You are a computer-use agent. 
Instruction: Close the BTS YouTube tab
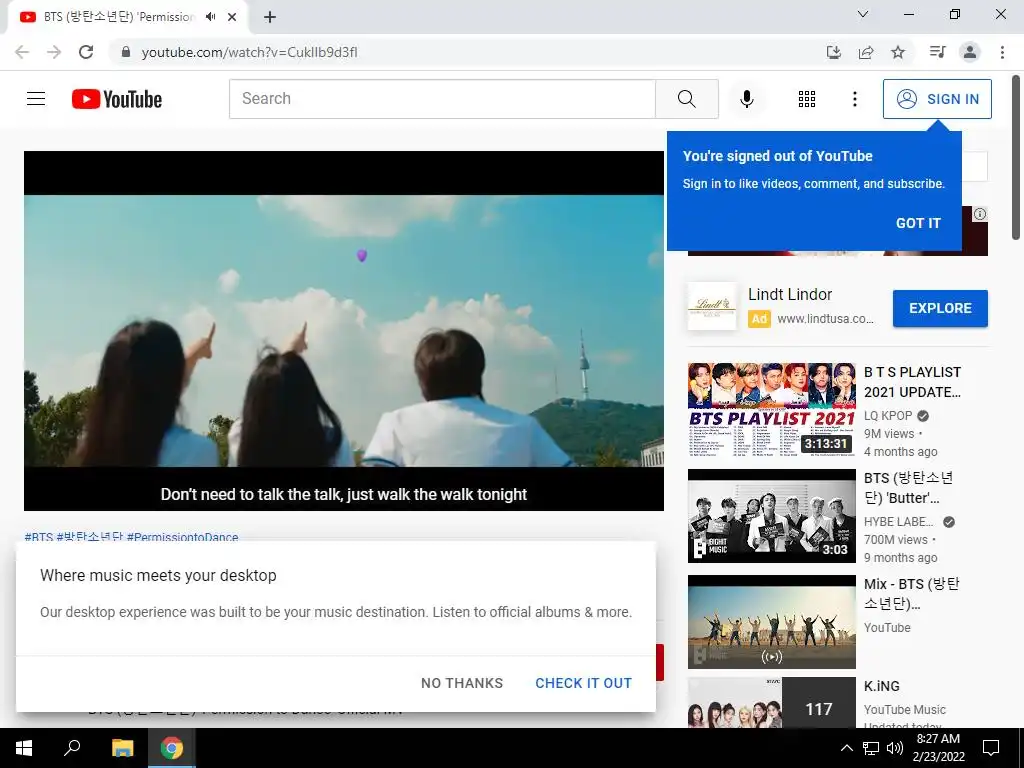click(232, 17)
